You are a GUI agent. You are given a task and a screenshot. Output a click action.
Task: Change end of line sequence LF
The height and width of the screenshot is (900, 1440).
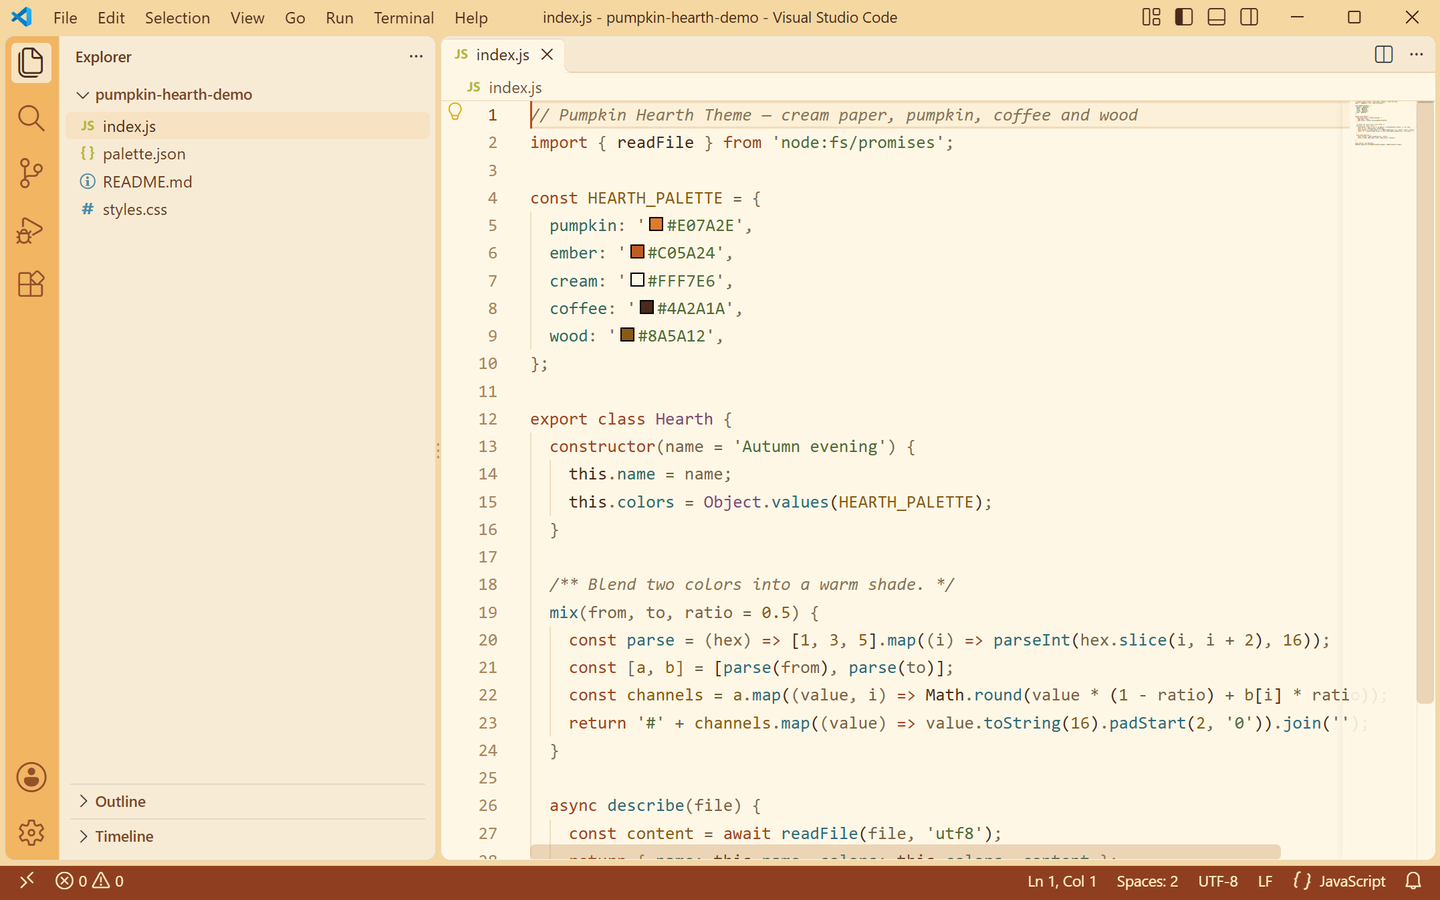pyautogui.click(x=1265, y=881)
